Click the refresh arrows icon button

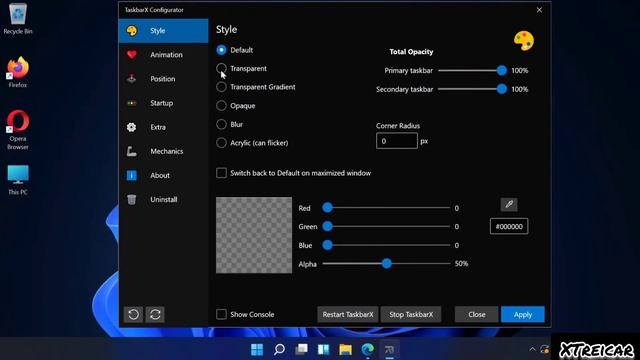click(x=155, y=314)
